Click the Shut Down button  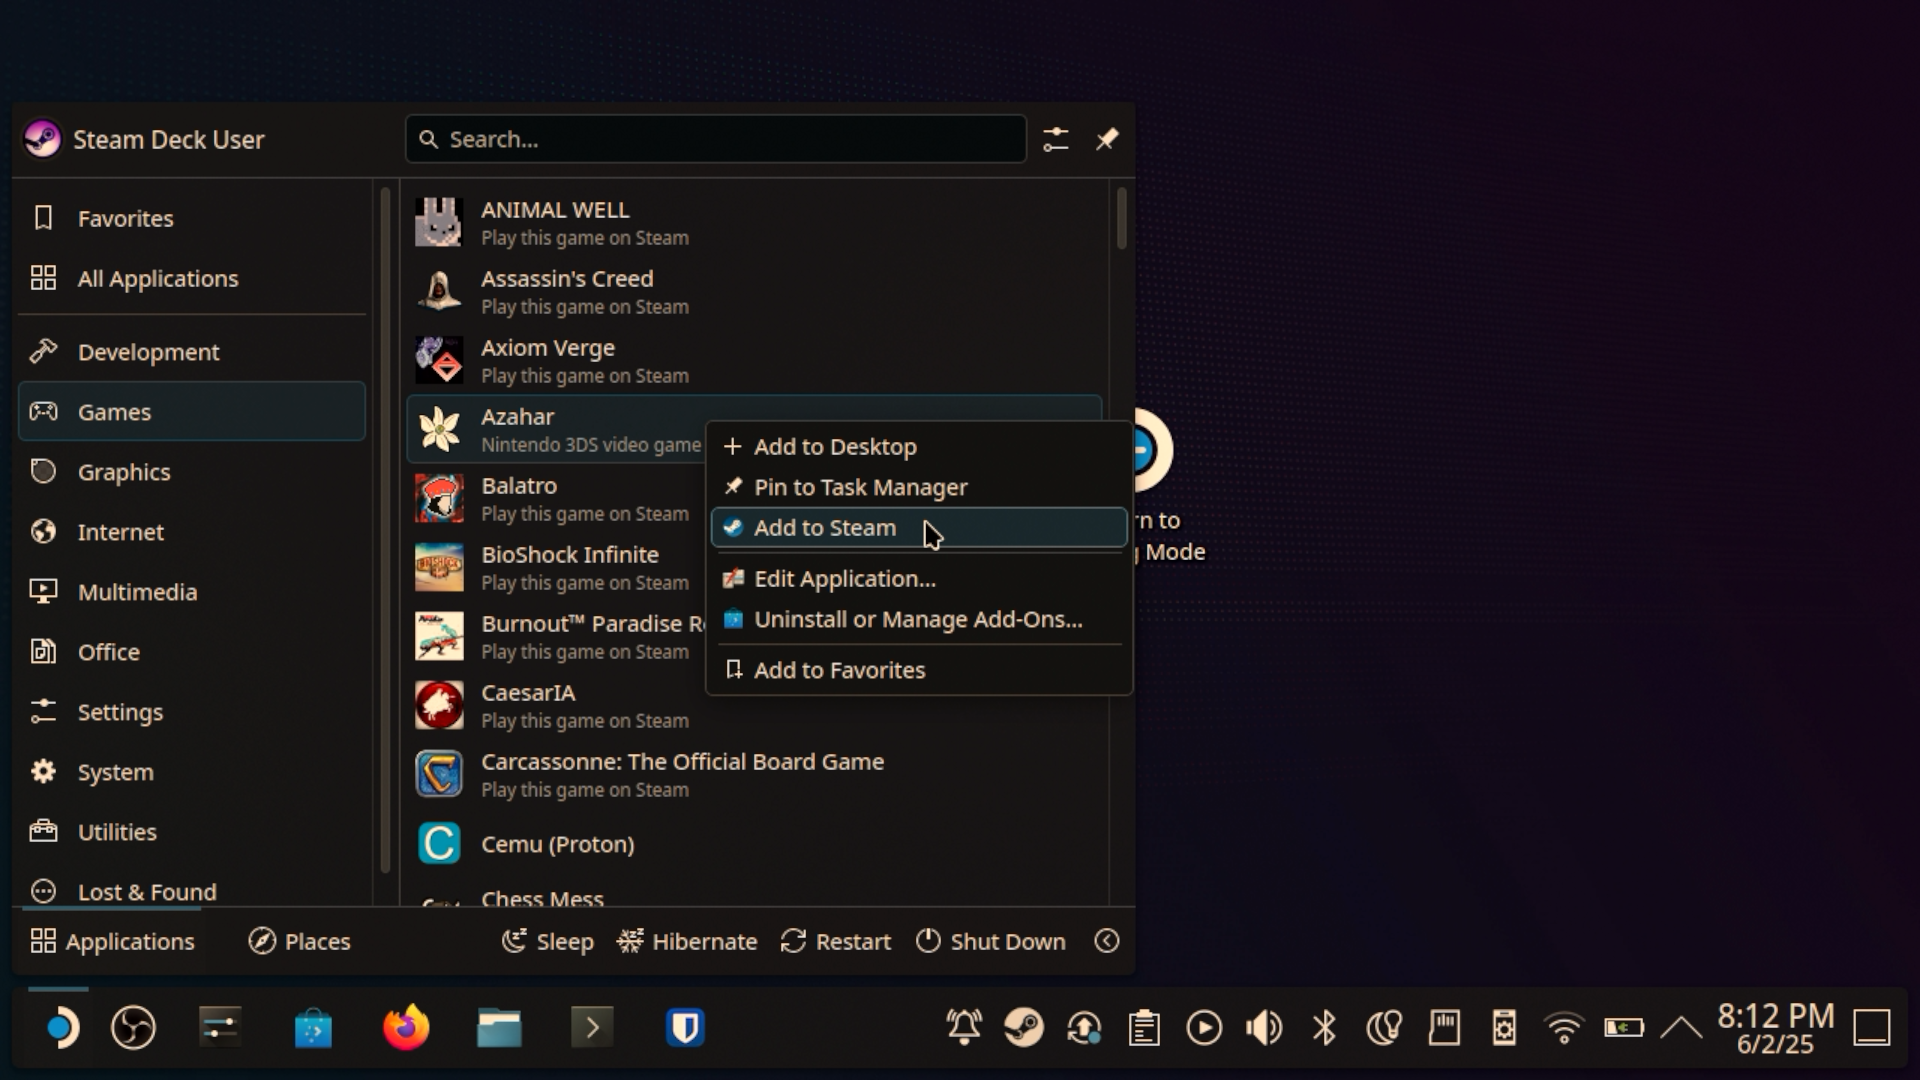pos(991,941)
